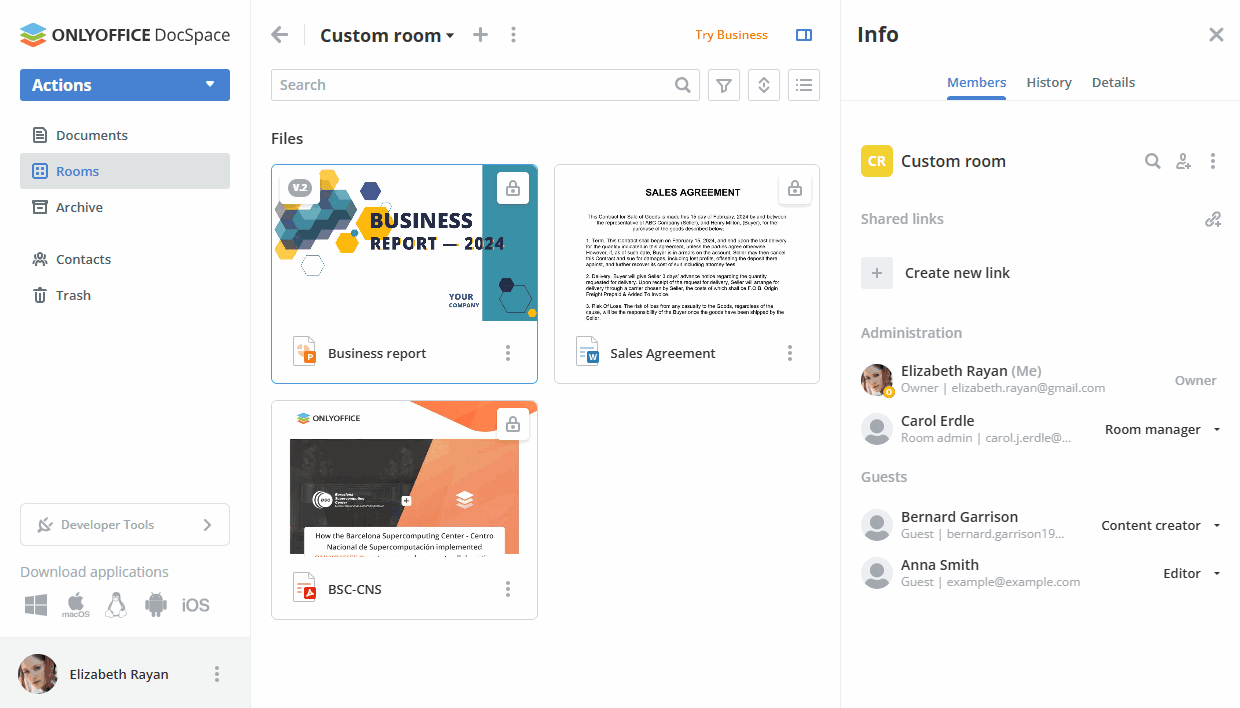Open the Actions dropdown button
Viewport: 1240px width, 708px height.
pyautogui.click(x=125, y=85)
